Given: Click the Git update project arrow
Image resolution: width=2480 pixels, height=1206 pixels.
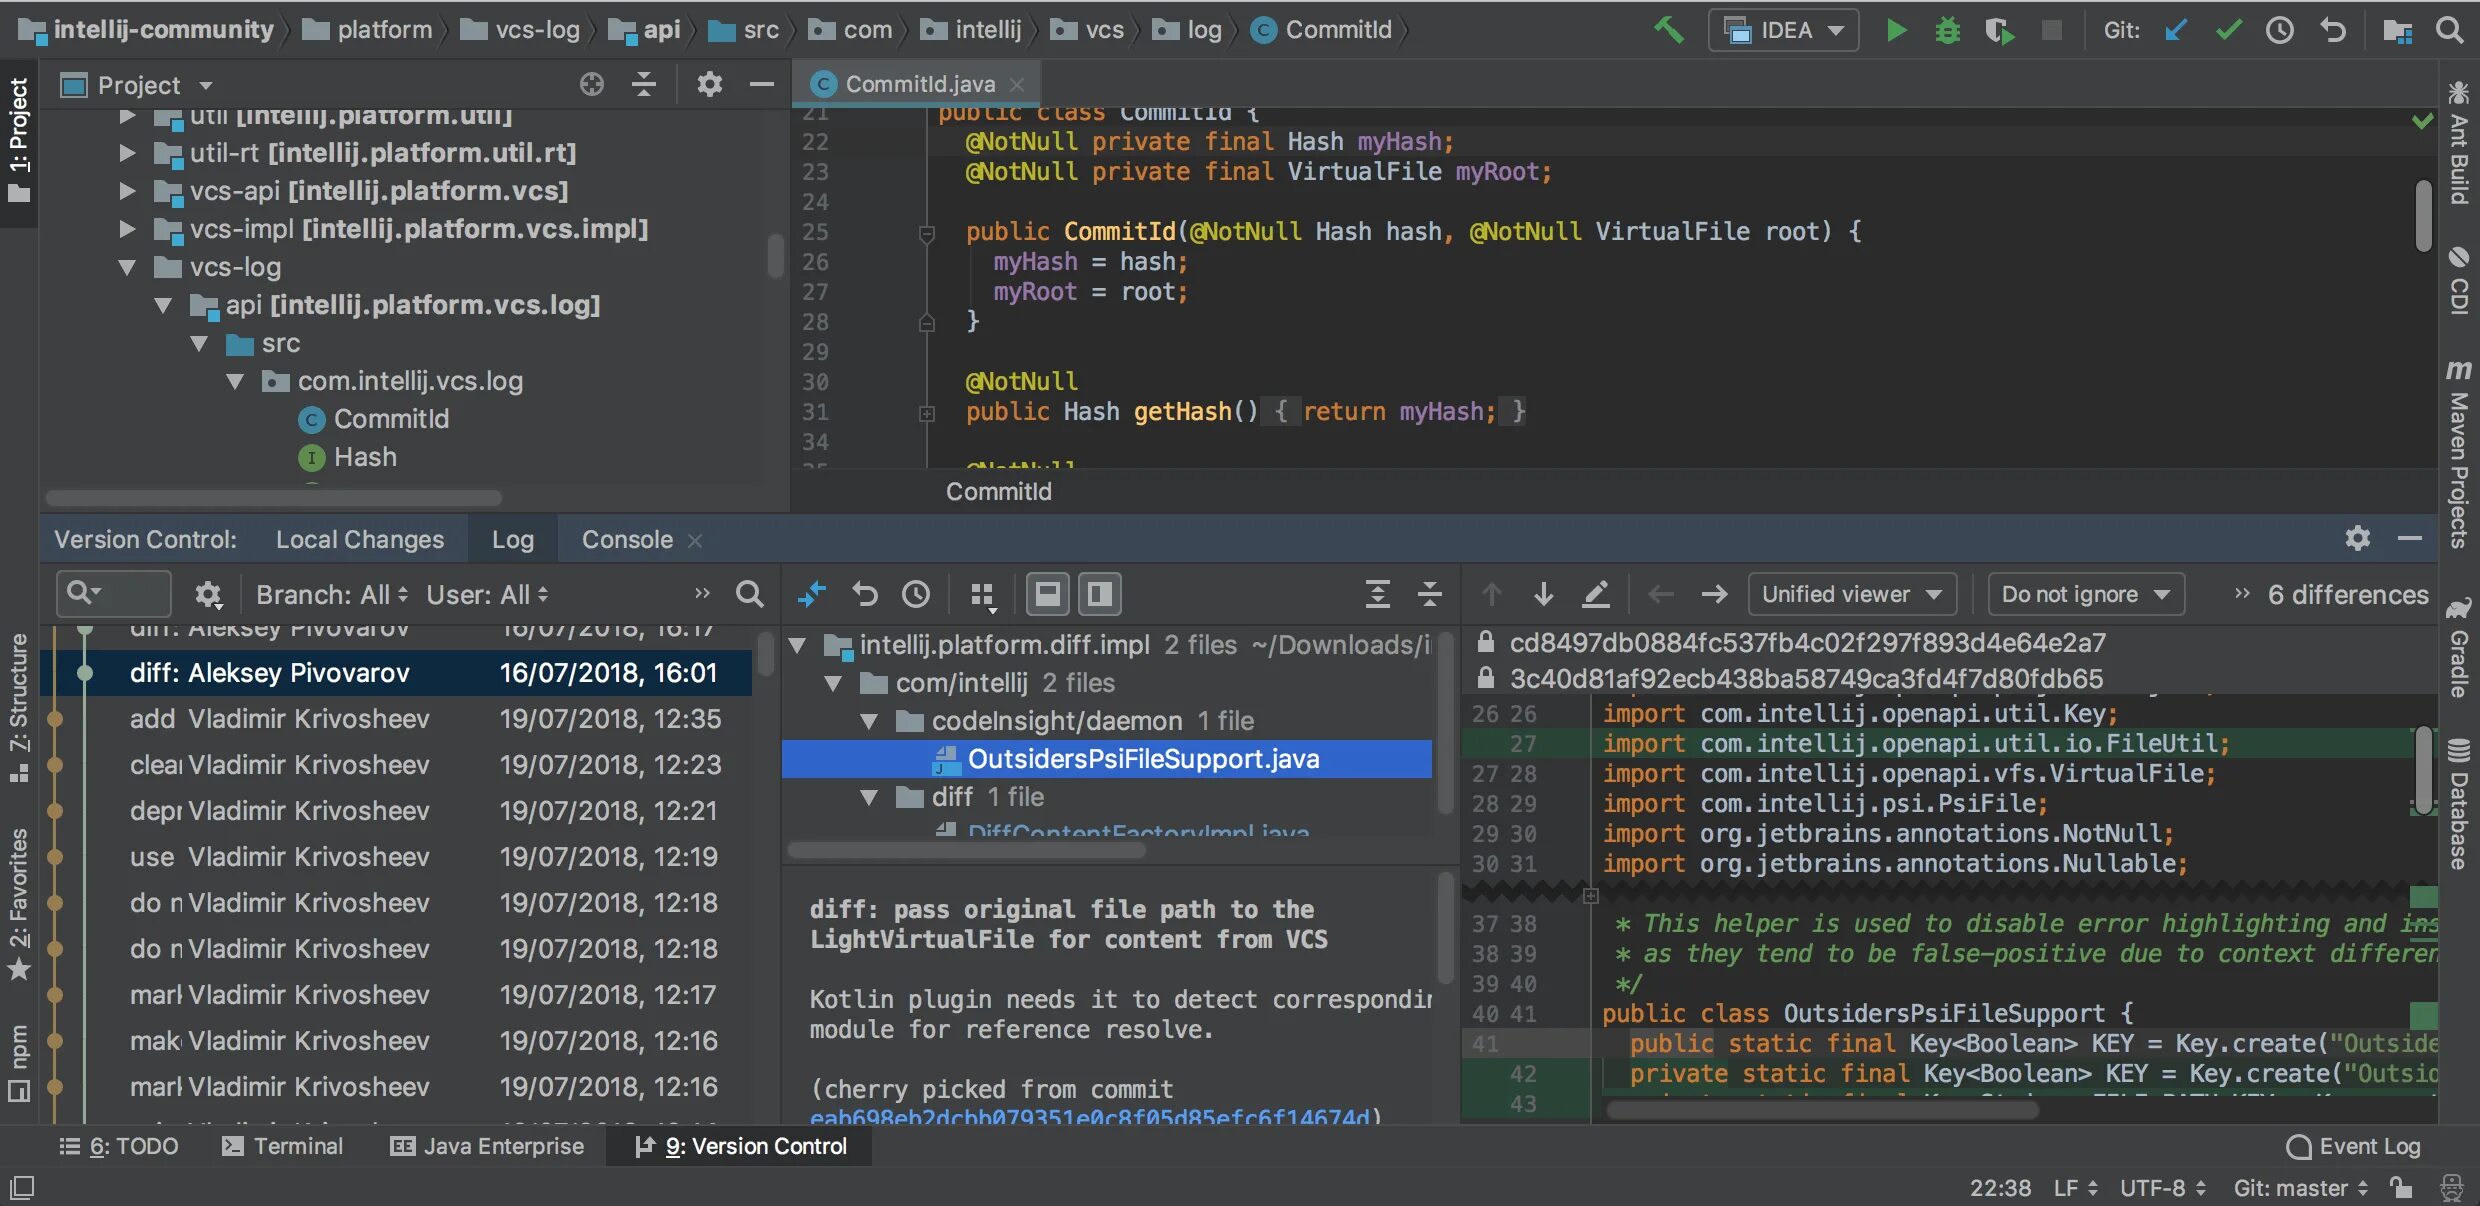Looking at the screenshot, I should click(x=2176, y=30).
